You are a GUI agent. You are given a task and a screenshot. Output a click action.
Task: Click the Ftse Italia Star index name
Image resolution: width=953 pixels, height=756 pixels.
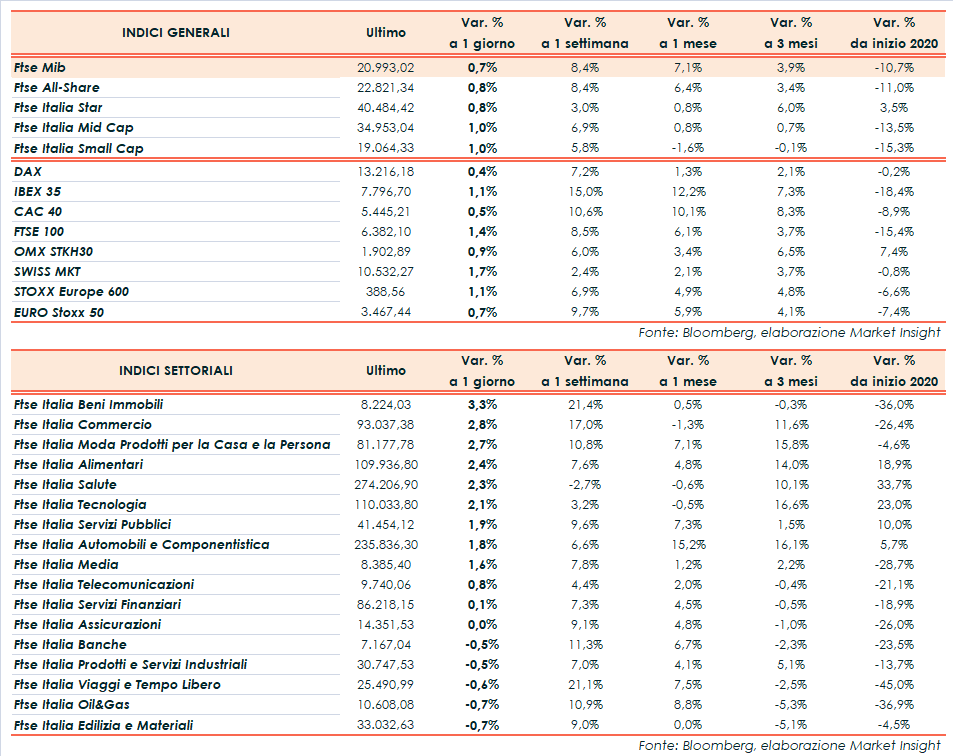point(58,107)
